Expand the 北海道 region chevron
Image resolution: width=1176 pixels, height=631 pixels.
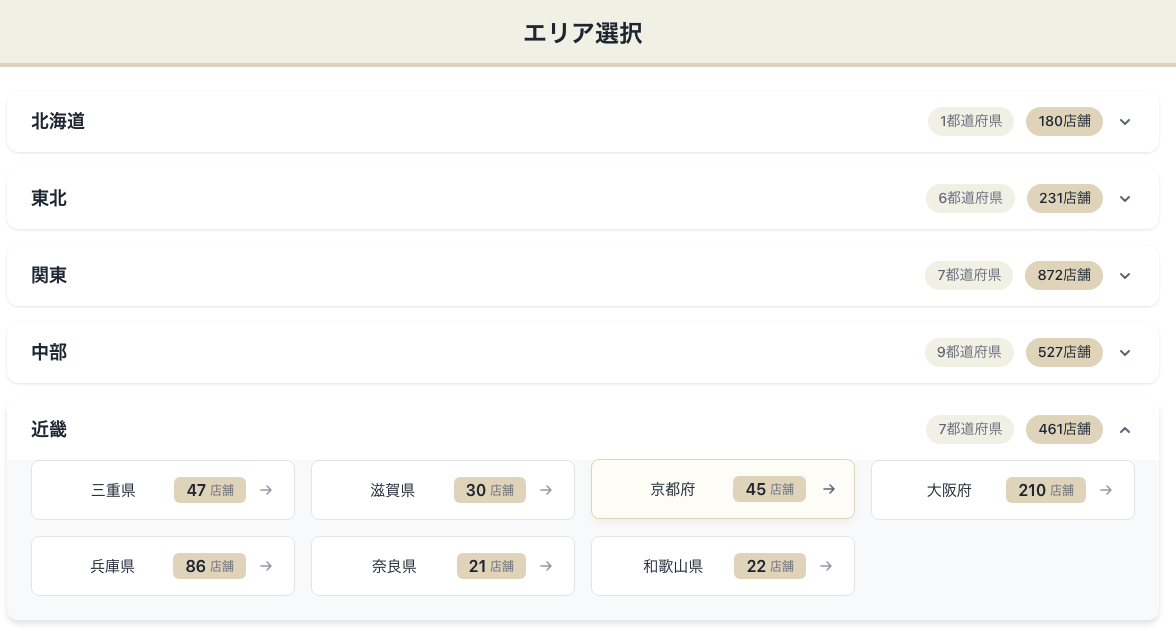pos(1125,122)
